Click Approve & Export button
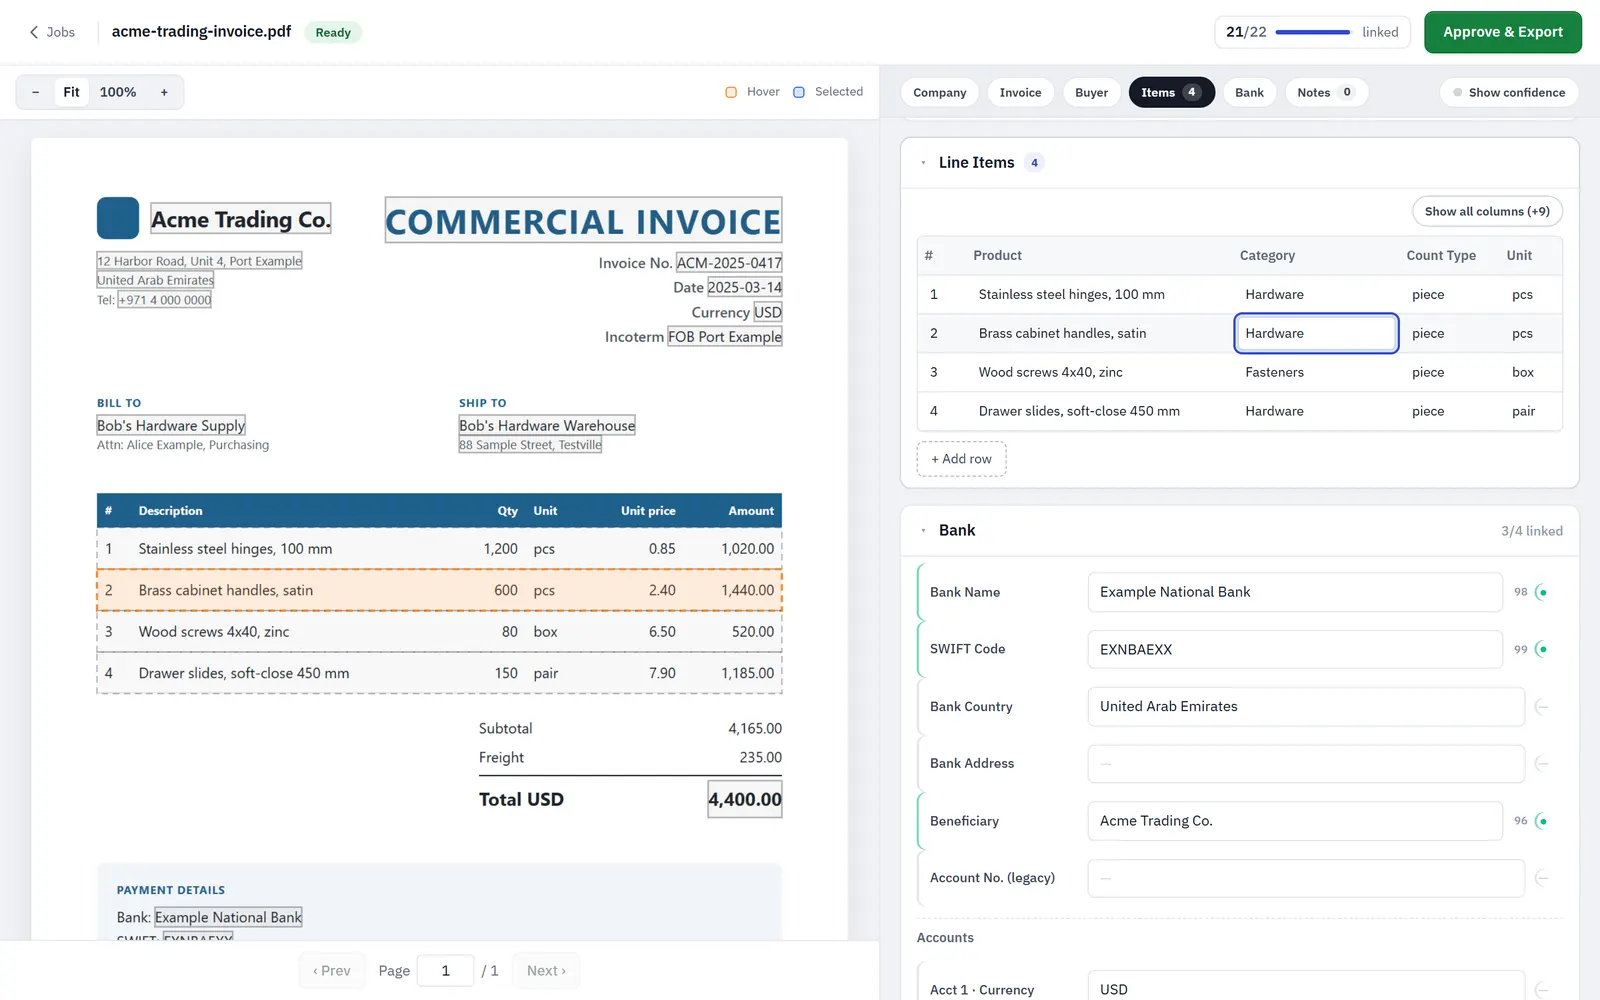This screenshot has width=1600, height=1000. click(x=1502, y=32)
